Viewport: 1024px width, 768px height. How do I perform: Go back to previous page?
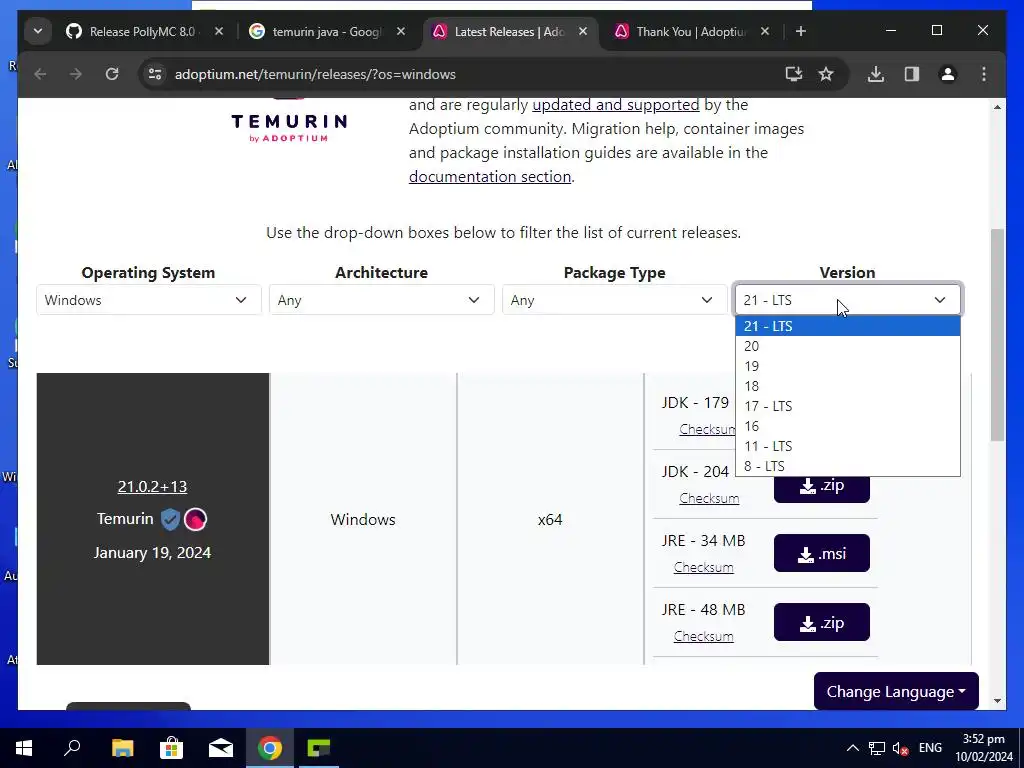coord(40,74)
